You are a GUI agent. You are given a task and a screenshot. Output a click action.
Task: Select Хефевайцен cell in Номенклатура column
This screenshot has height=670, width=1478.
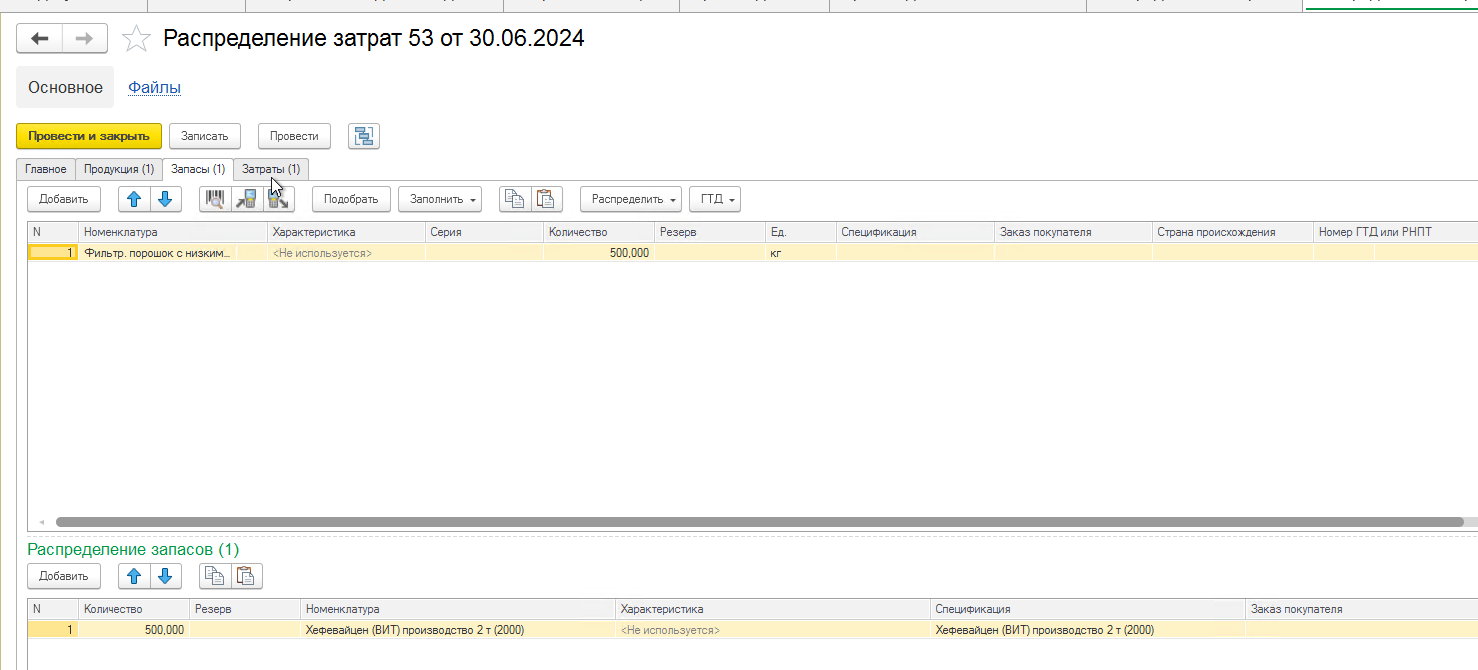click(457, 630)
